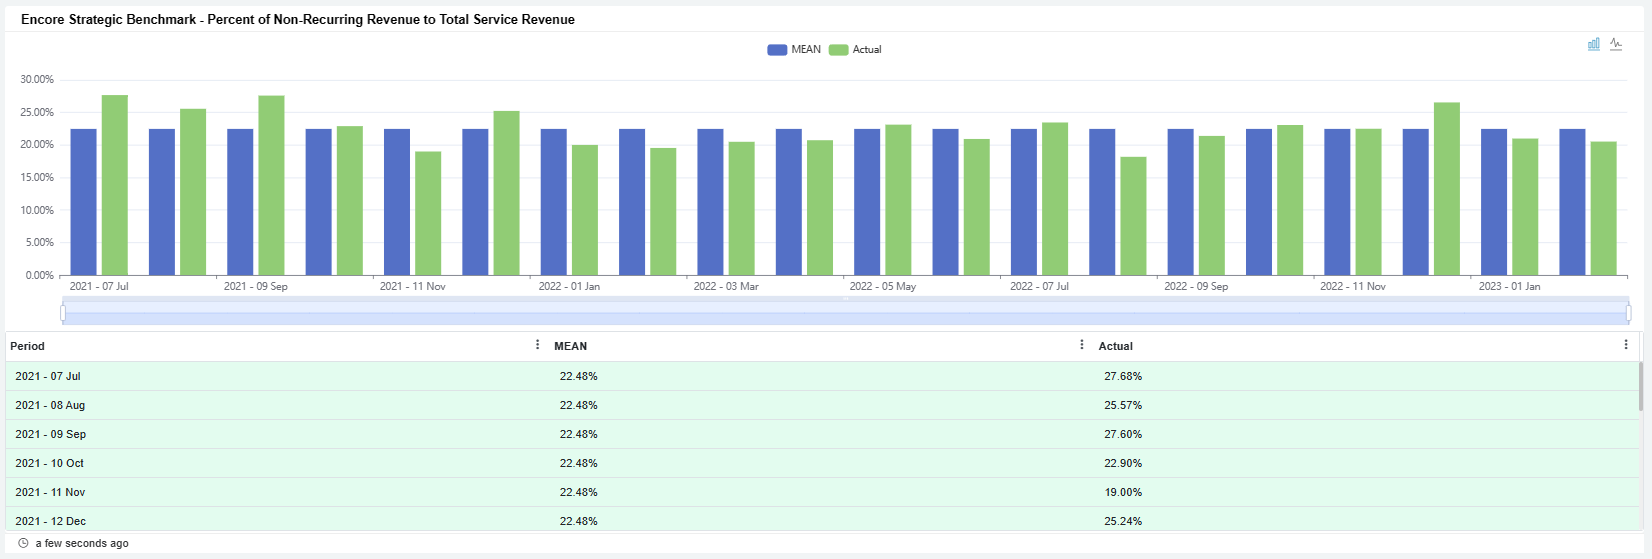Click the tallest green bar for 2021 - 07 Jul
The height and width of the screenshot is (559, 1652).
(x=115, y=185)
